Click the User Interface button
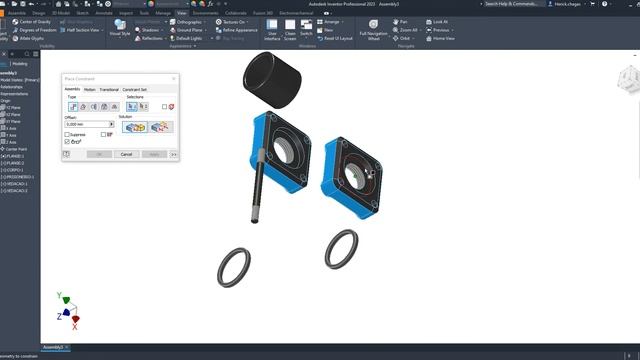Viewport: 640px width, 360px height. click(x=272, y=30)
